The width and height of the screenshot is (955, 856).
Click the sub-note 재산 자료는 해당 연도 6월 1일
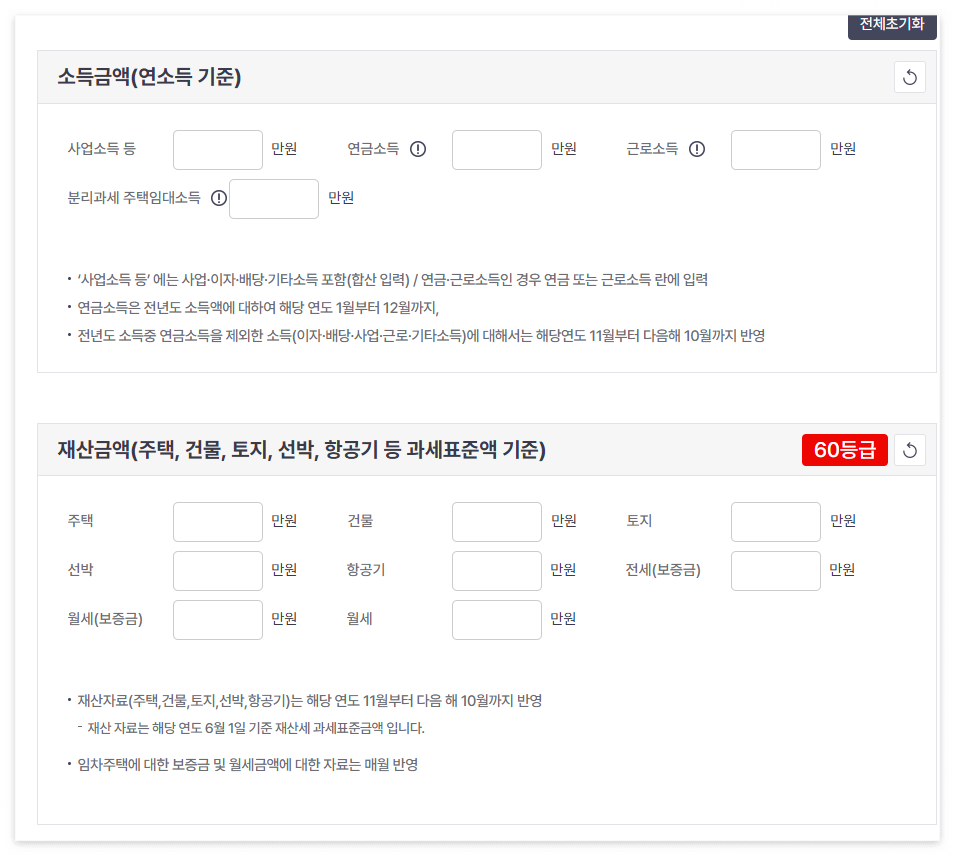[256, 728]
